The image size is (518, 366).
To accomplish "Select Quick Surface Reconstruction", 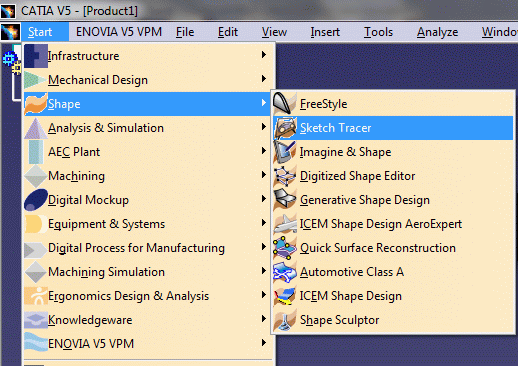I will coord(393,248).
